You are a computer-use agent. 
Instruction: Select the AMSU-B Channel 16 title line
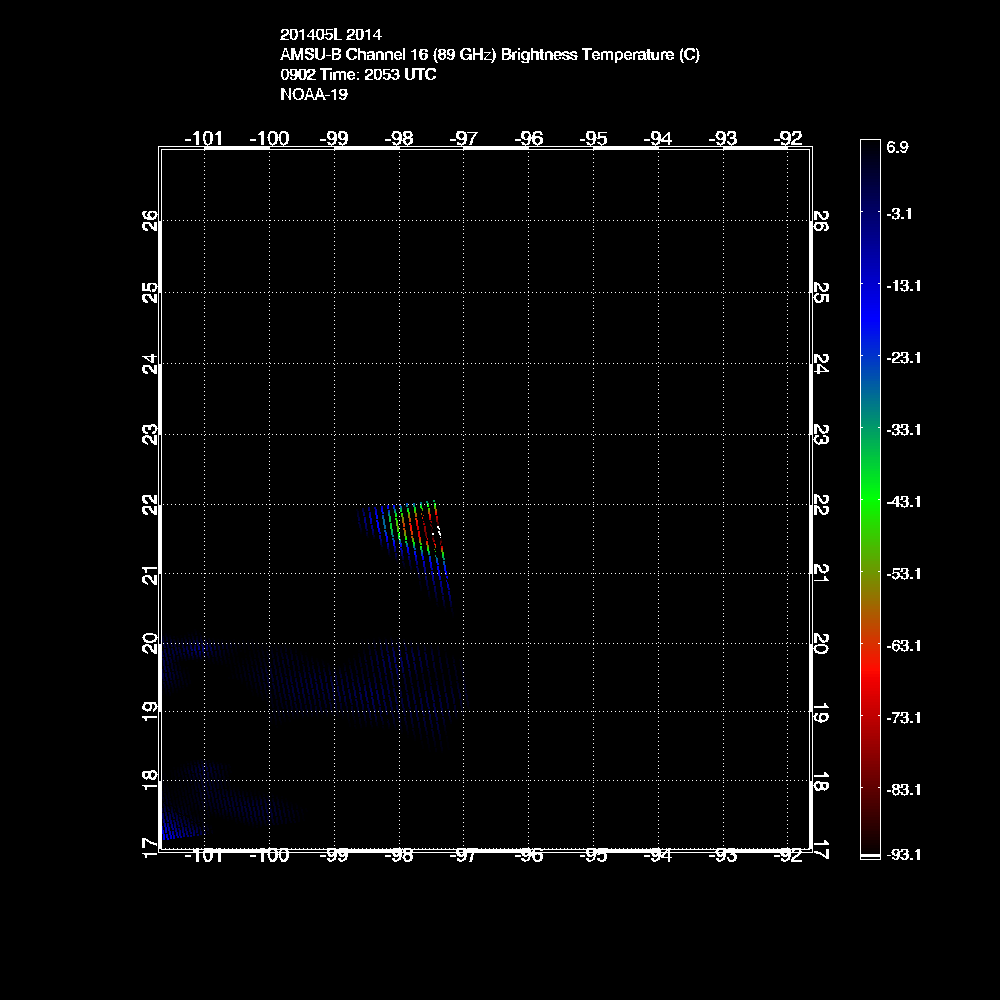point(490,55)
